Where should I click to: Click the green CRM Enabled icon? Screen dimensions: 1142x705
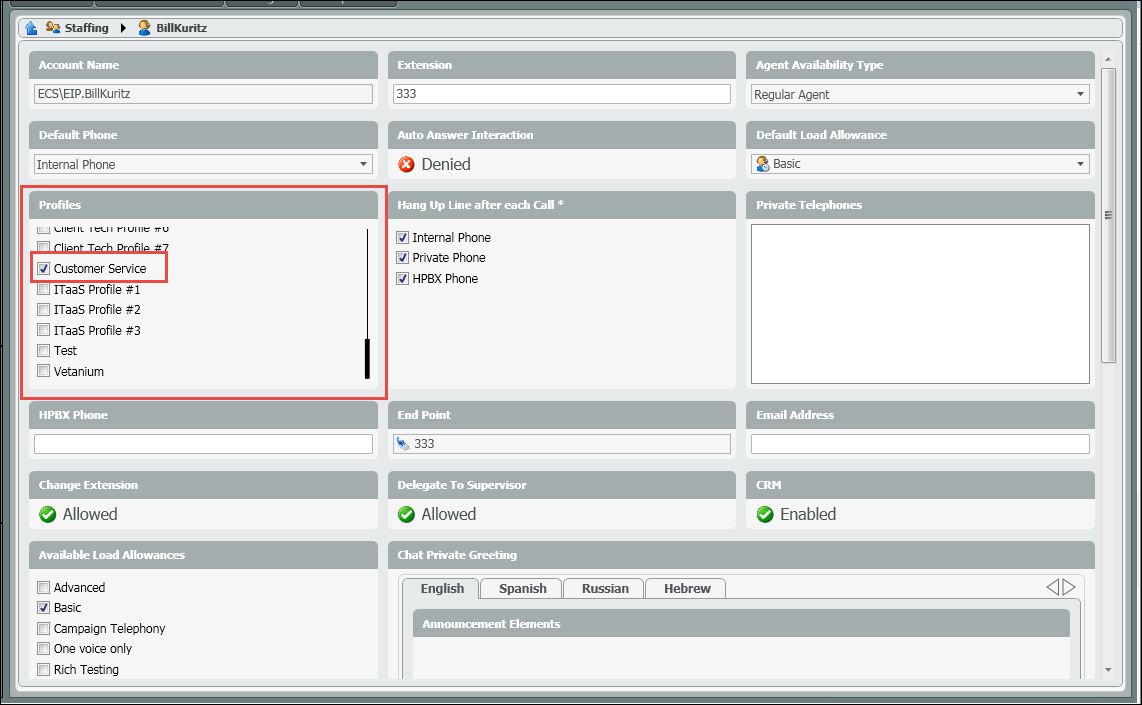765,514
